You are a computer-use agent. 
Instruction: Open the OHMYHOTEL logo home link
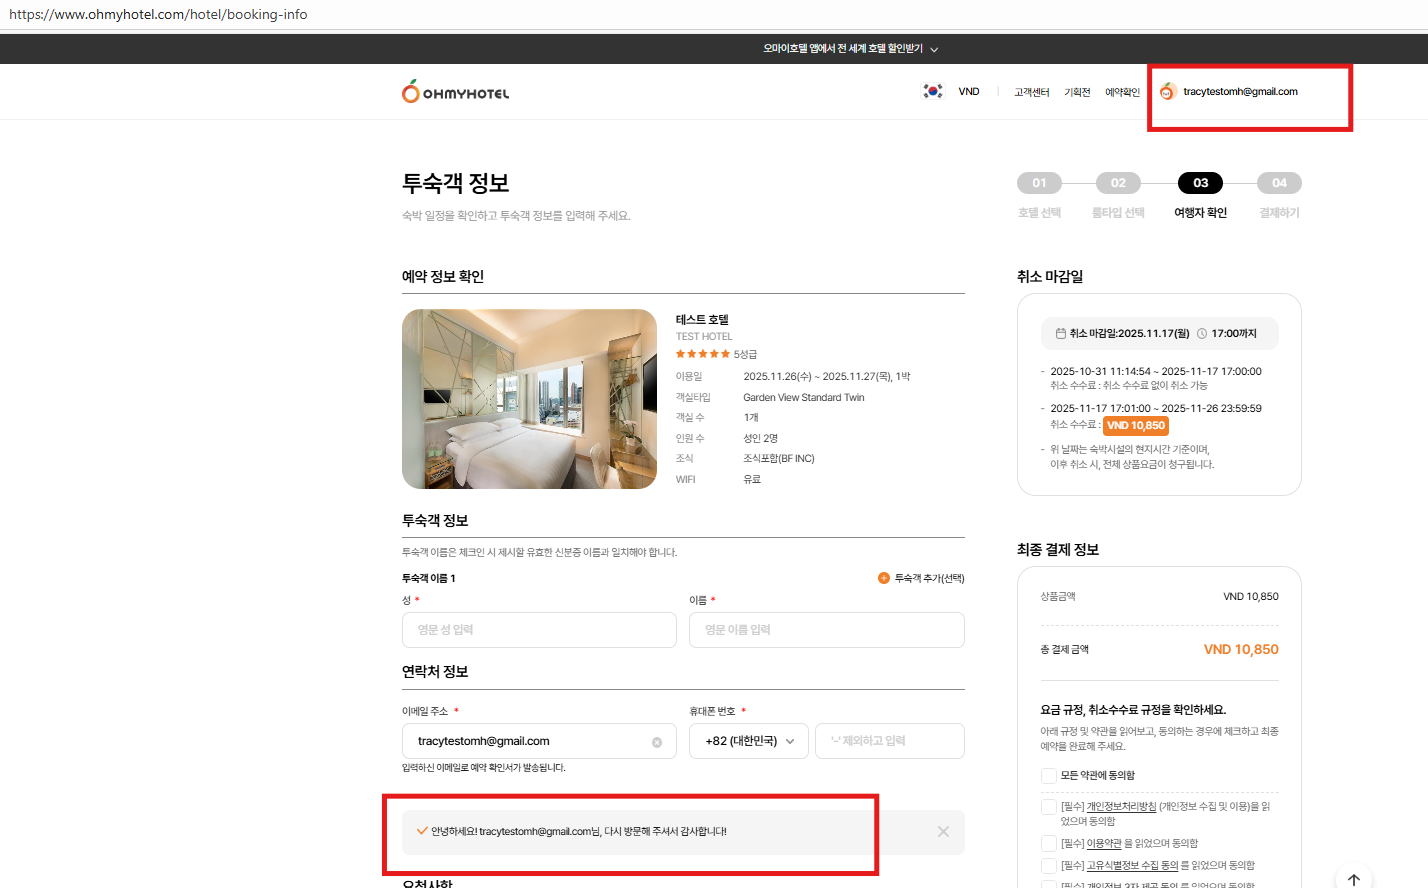[455, 92]
